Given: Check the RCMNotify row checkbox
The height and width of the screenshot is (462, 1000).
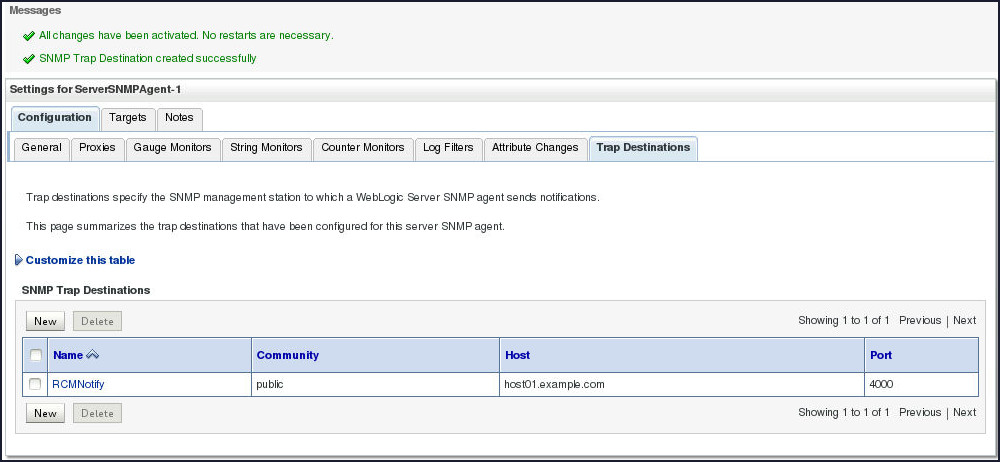Looking at the screenshot, I should [x=36, y=384].
